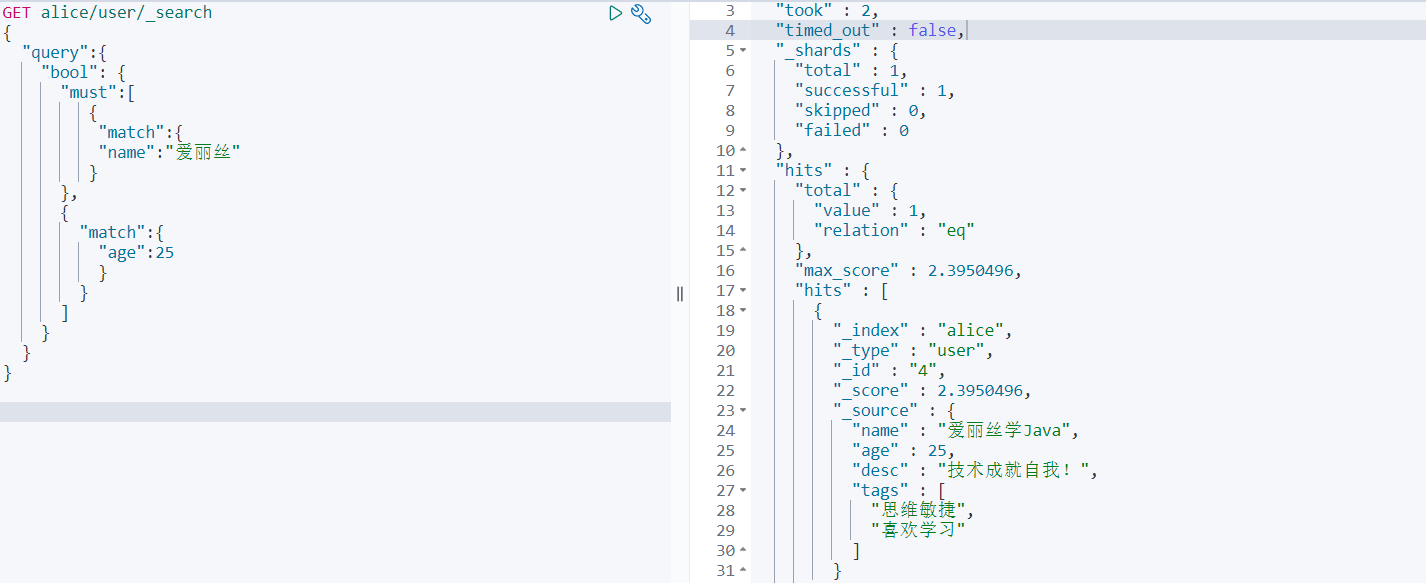Click the green Send request play icon
This screenshot has width=1426, height=583.
point(616,13)
